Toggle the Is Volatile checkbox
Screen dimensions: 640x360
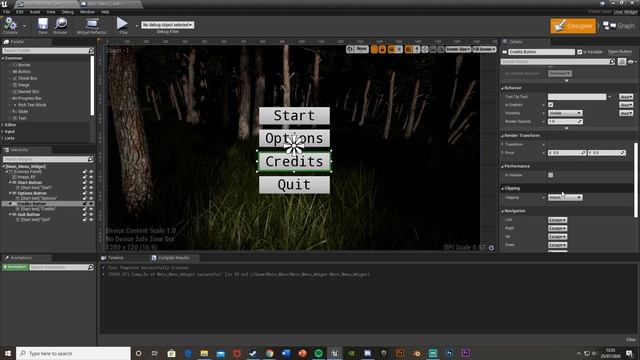[551, 175]
